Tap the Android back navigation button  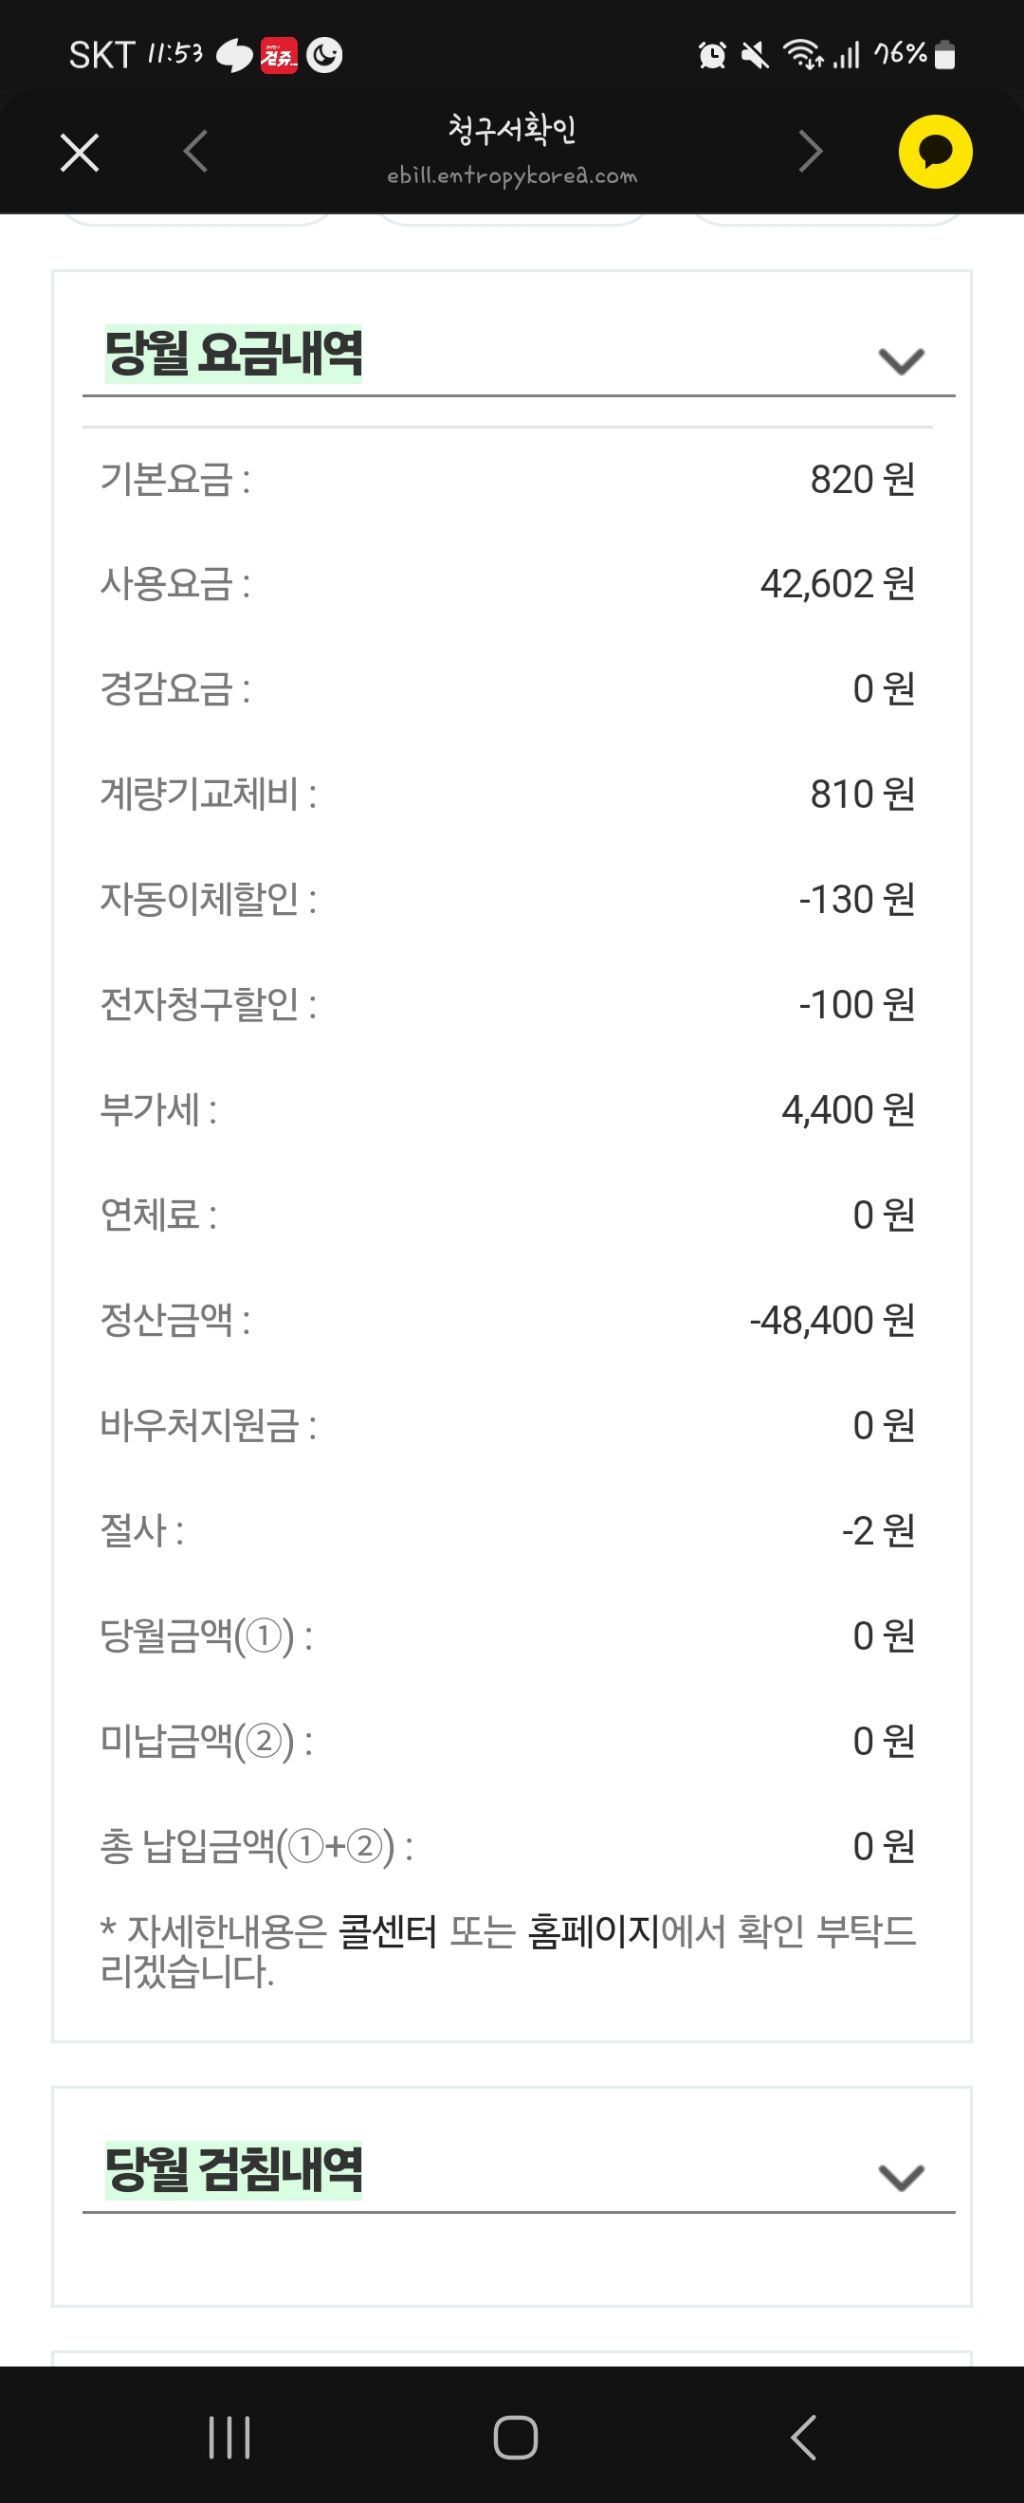[803, 2437]
